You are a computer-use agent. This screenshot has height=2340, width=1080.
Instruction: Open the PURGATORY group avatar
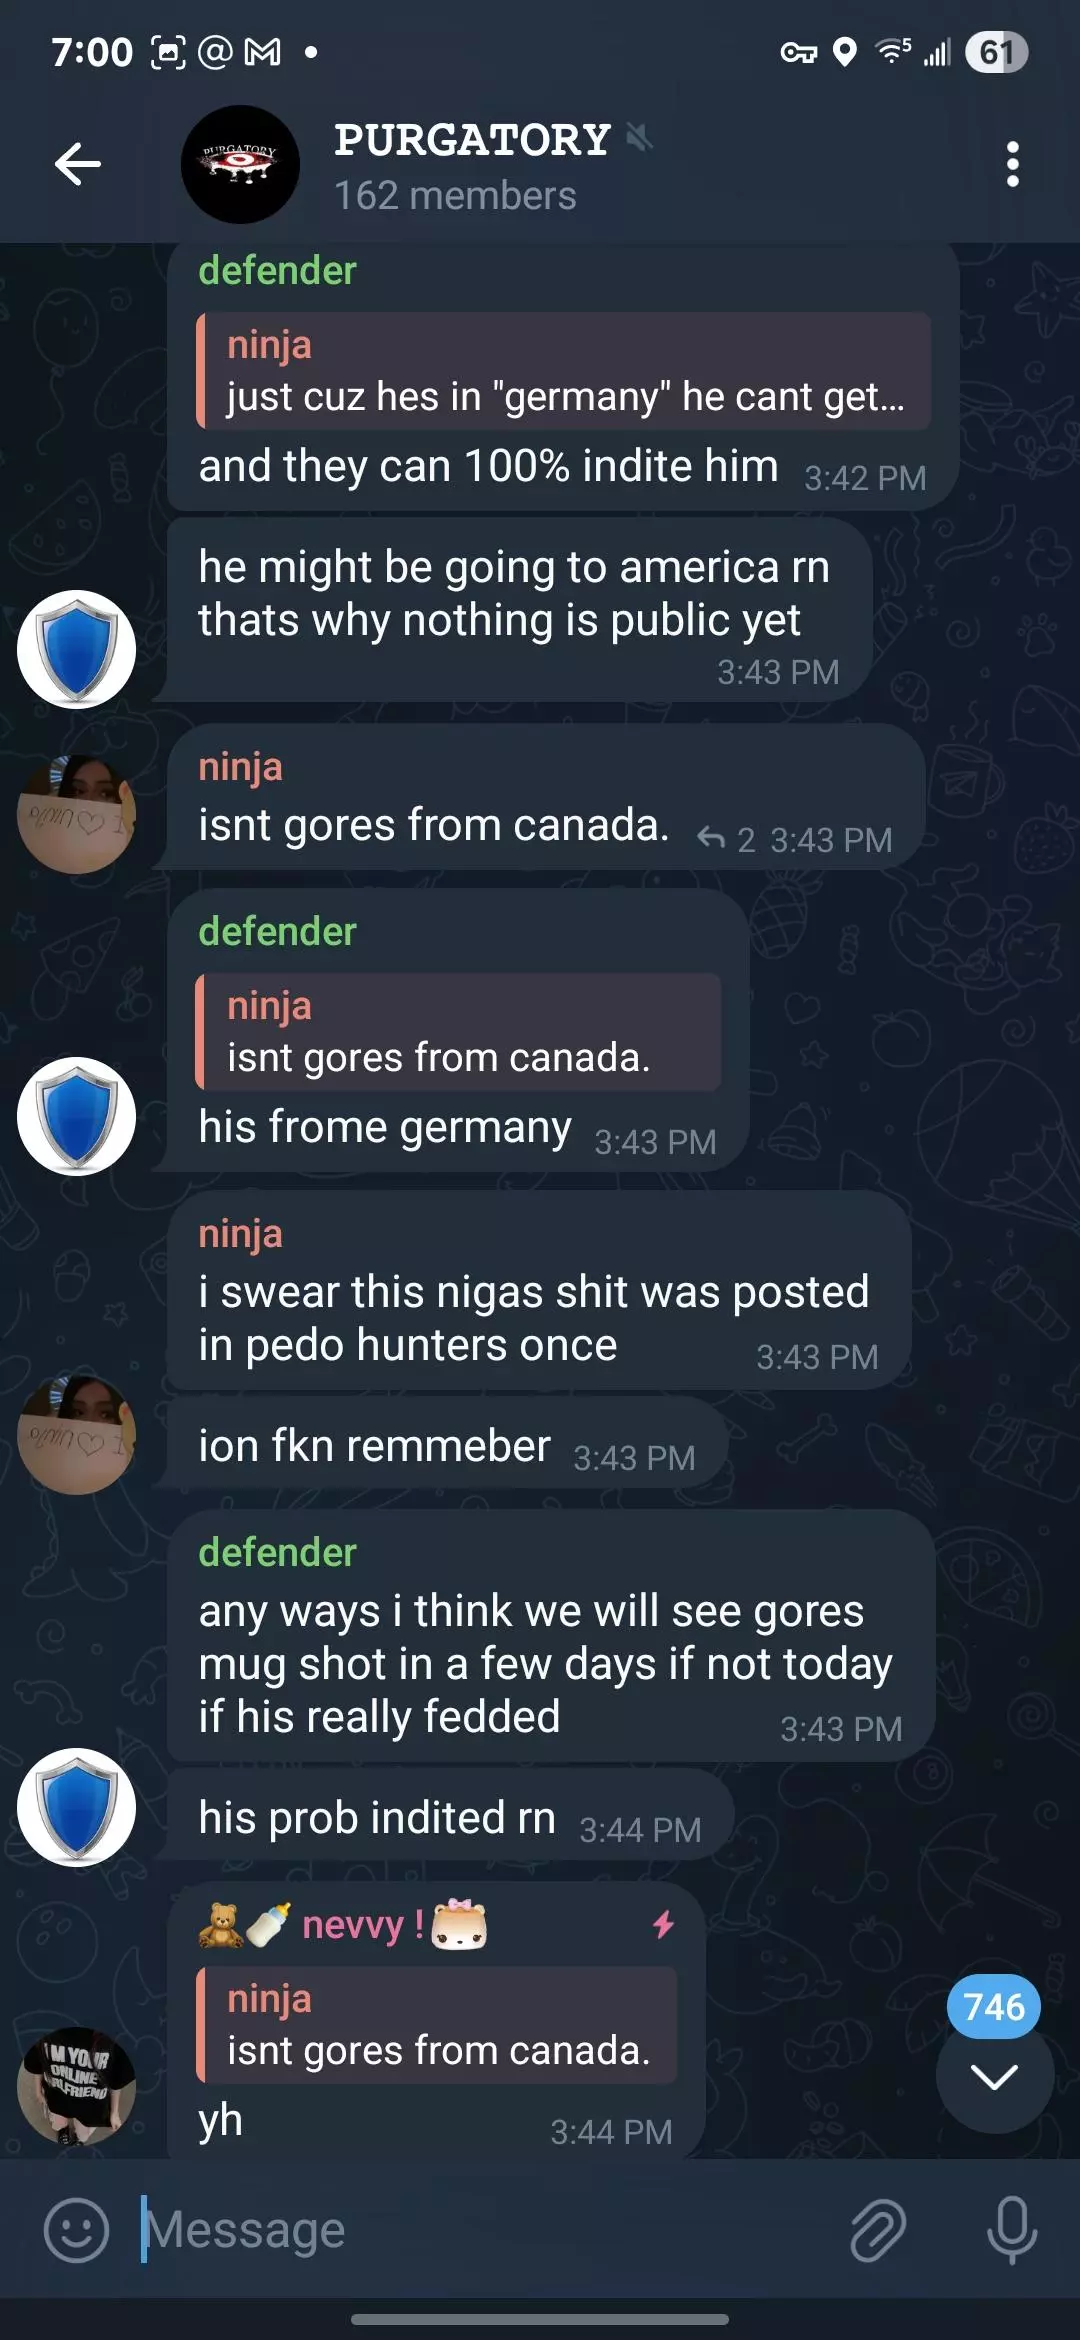point(240,164)
